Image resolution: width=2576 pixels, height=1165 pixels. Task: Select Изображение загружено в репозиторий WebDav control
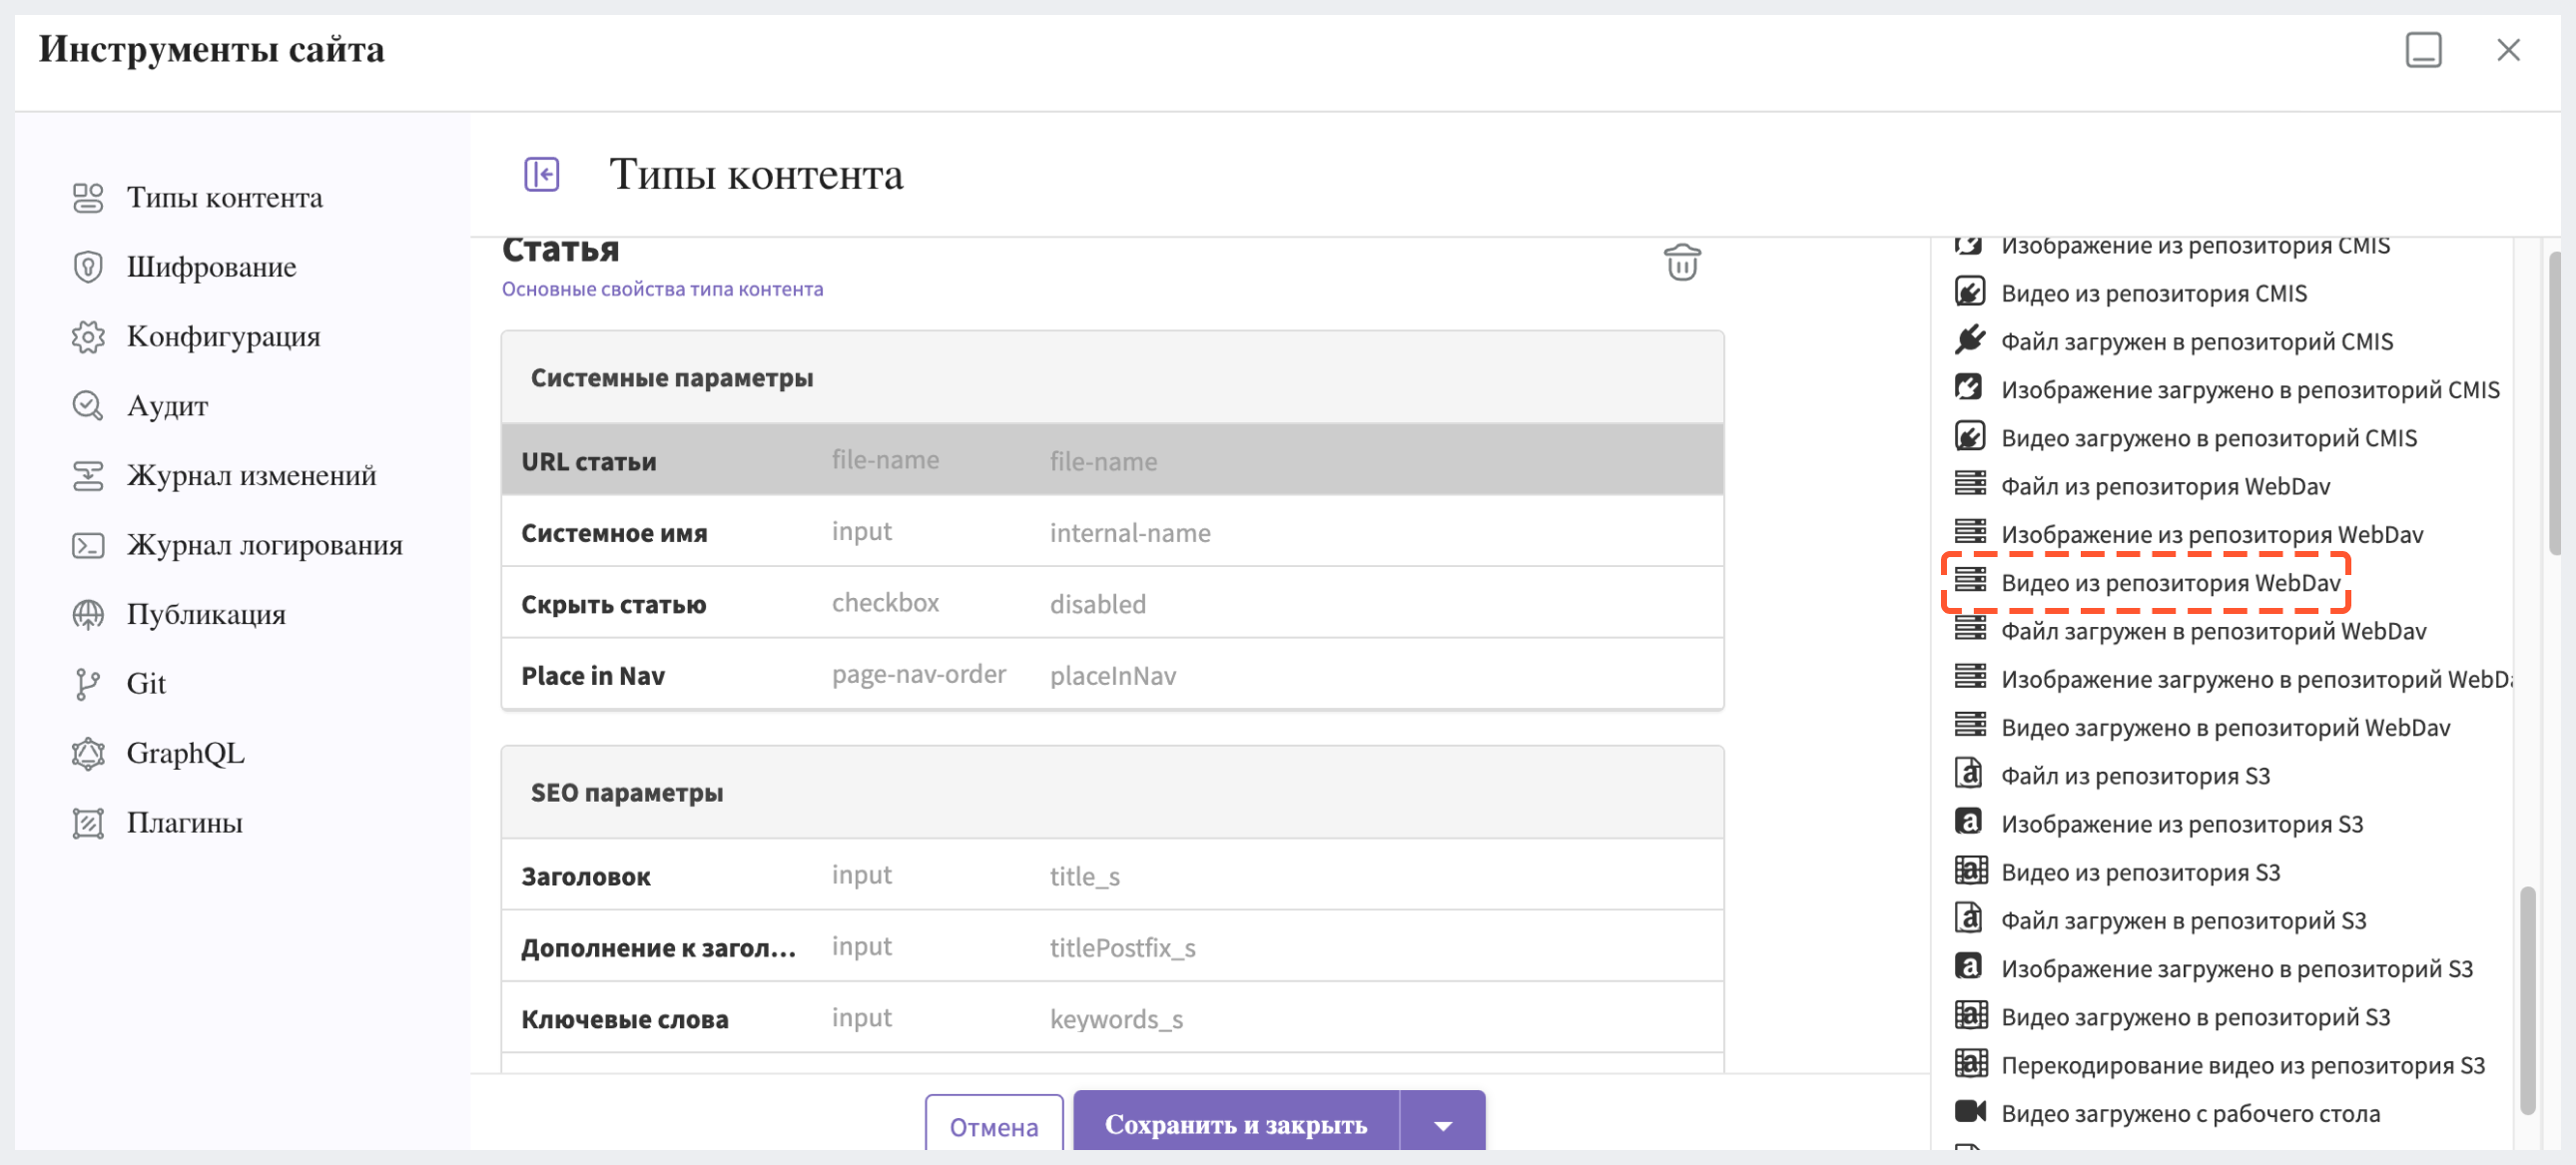(2233, 679)
